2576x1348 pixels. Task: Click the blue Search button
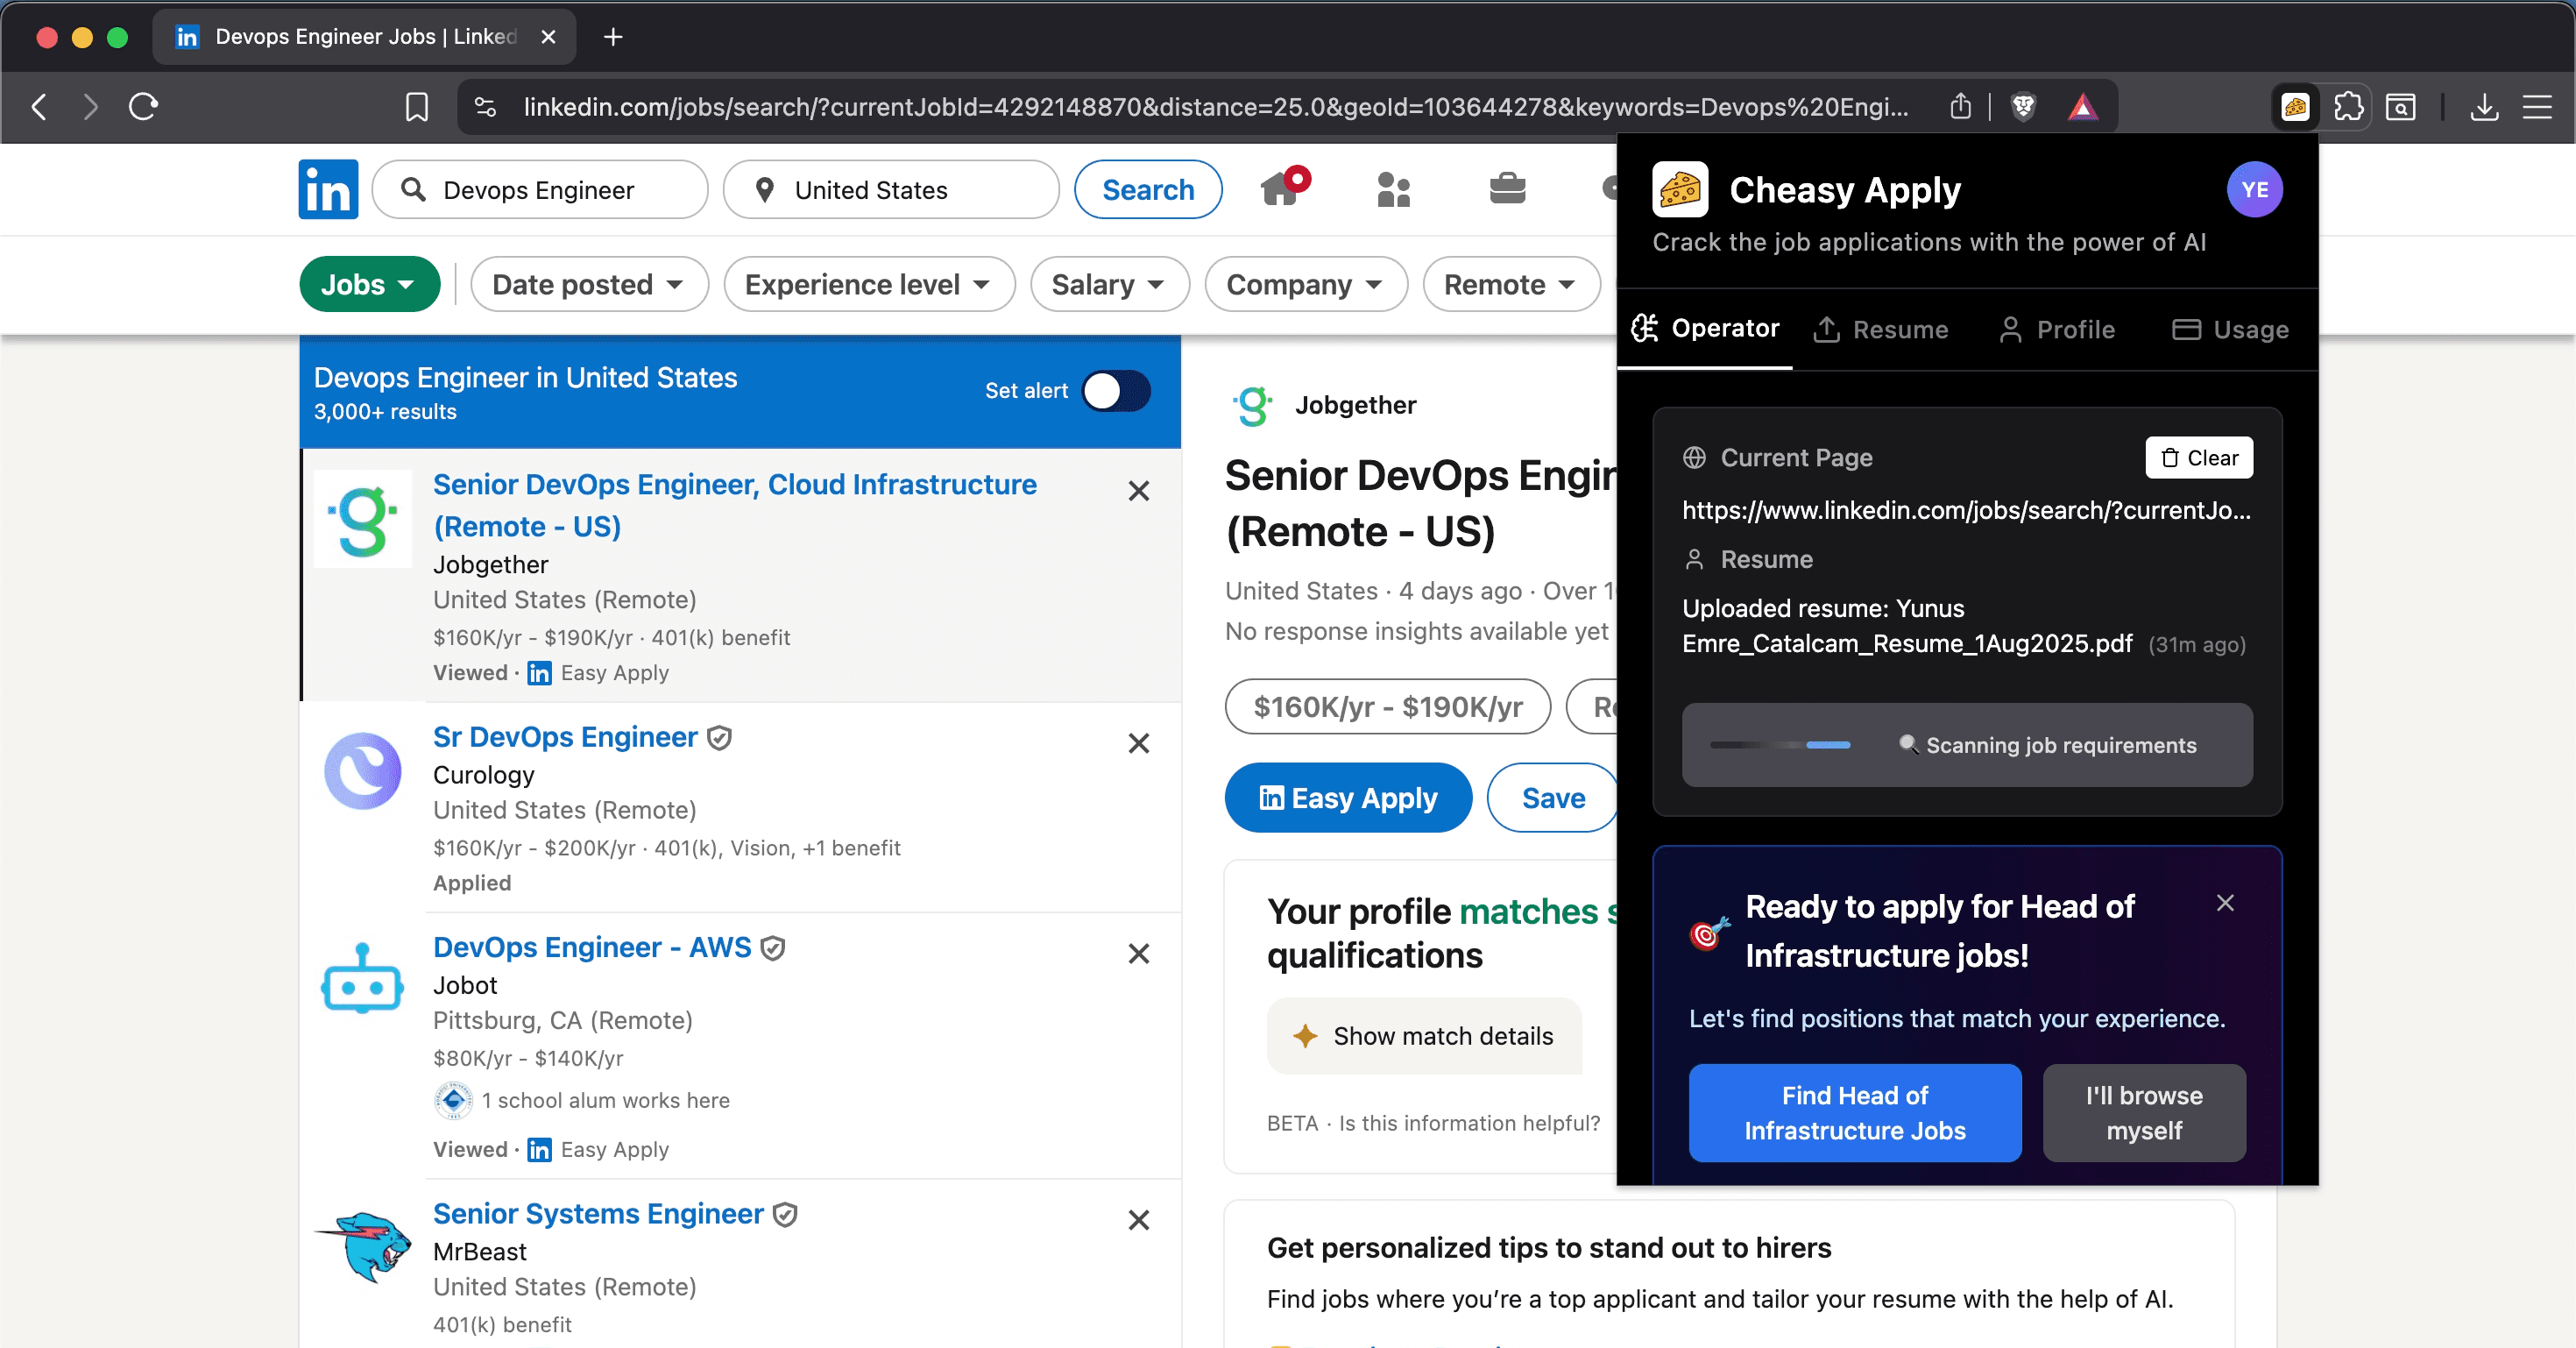(1148, 189)
